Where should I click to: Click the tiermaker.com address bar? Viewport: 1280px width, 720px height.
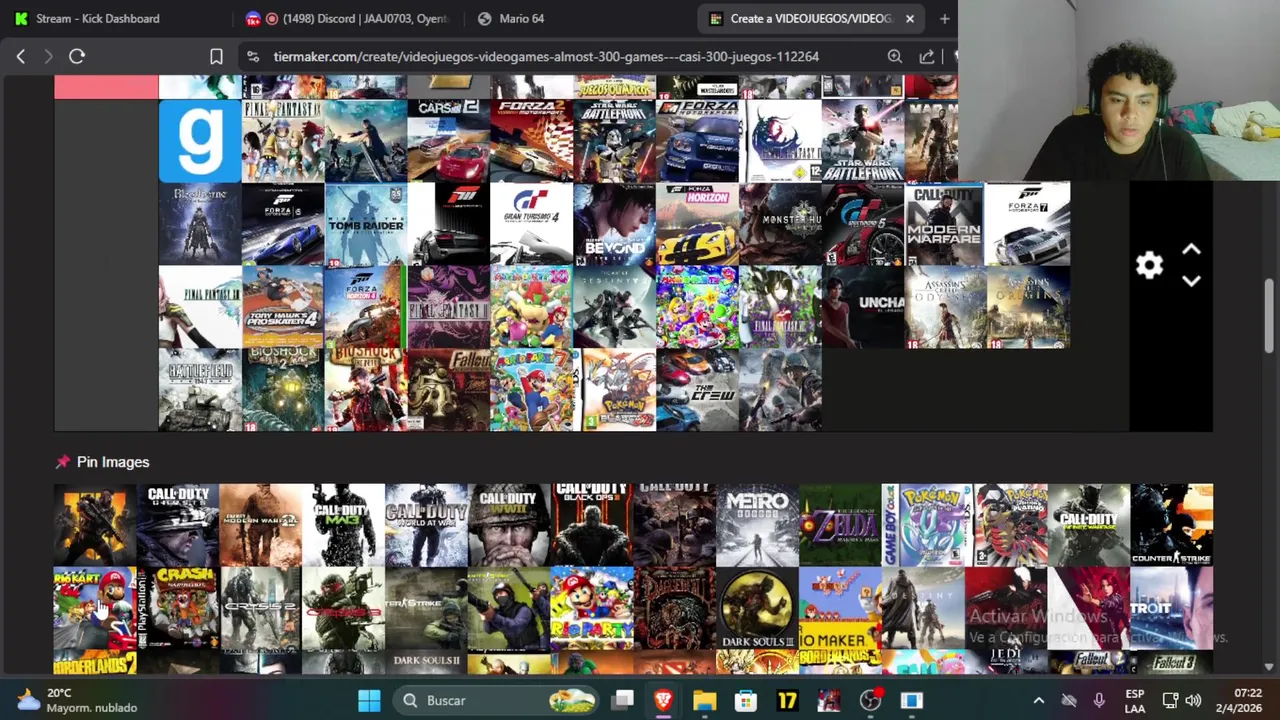coord(546,57)
